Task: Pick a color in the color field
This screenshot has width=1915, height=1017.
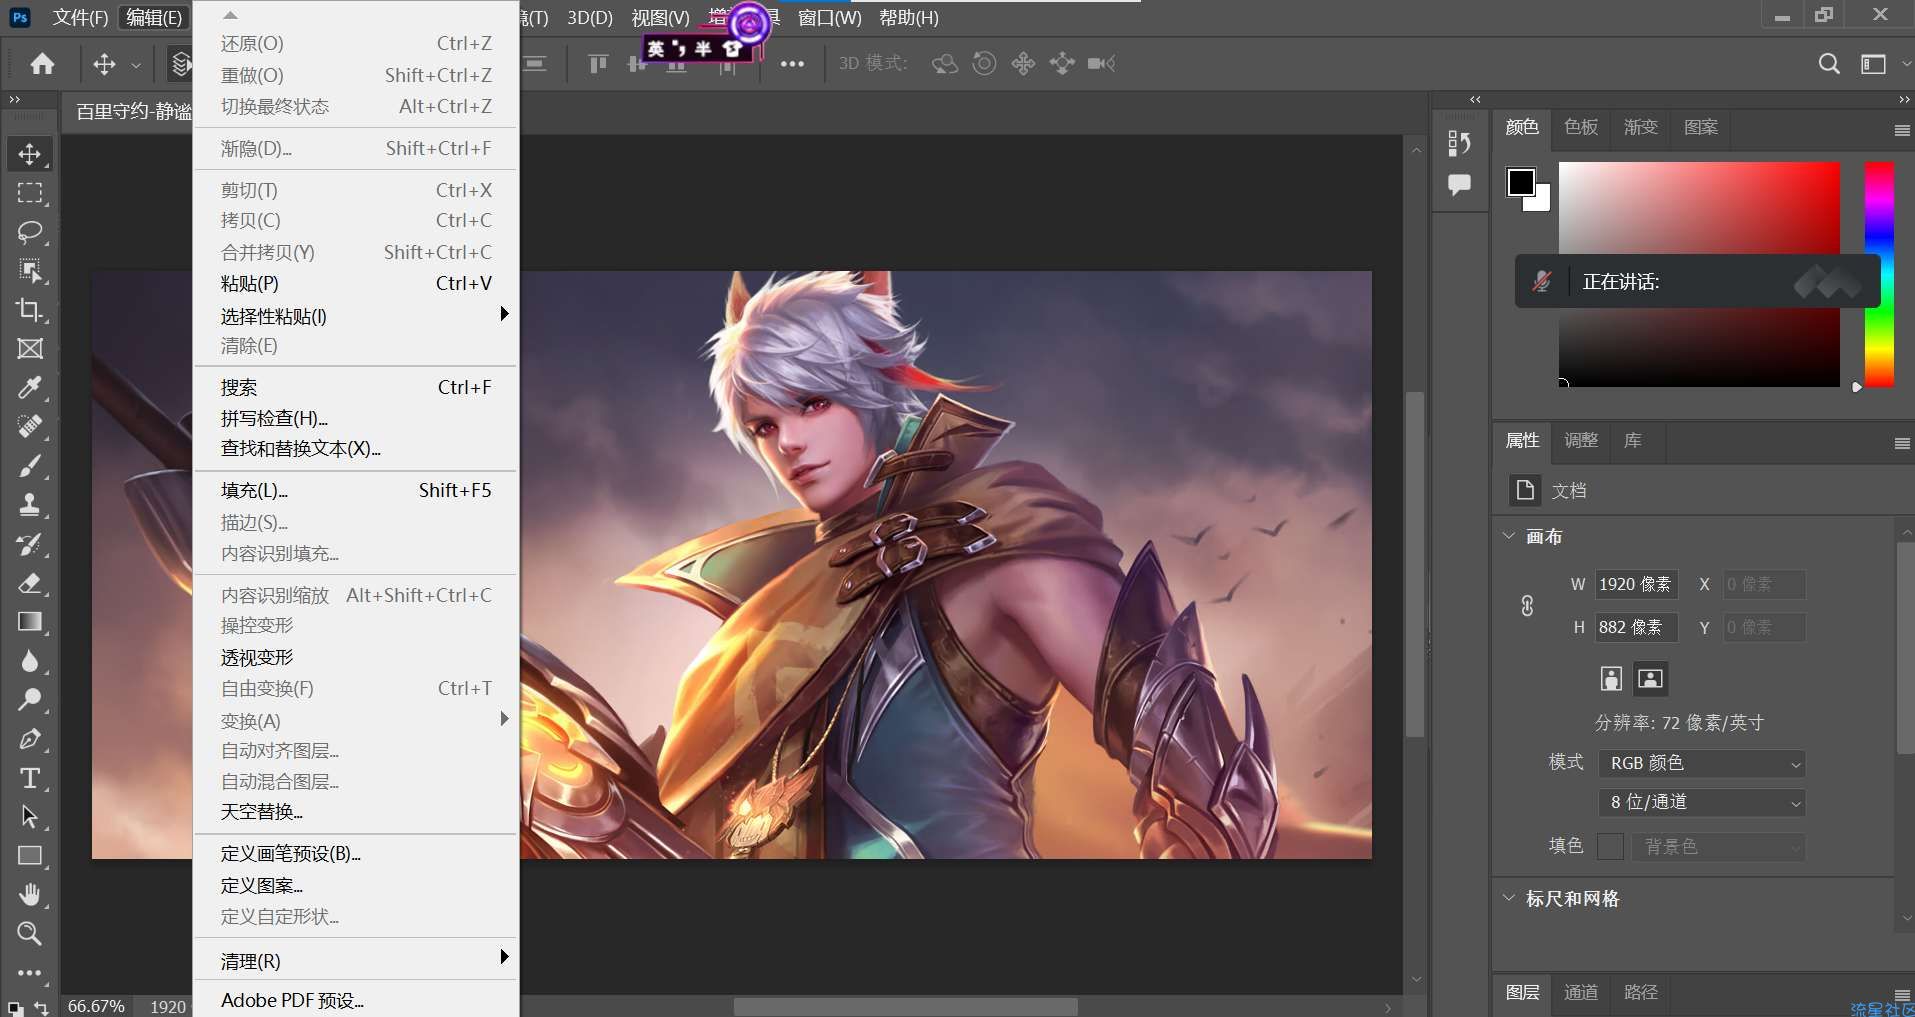Action: pyautogui.click(x=1699, y=274)
